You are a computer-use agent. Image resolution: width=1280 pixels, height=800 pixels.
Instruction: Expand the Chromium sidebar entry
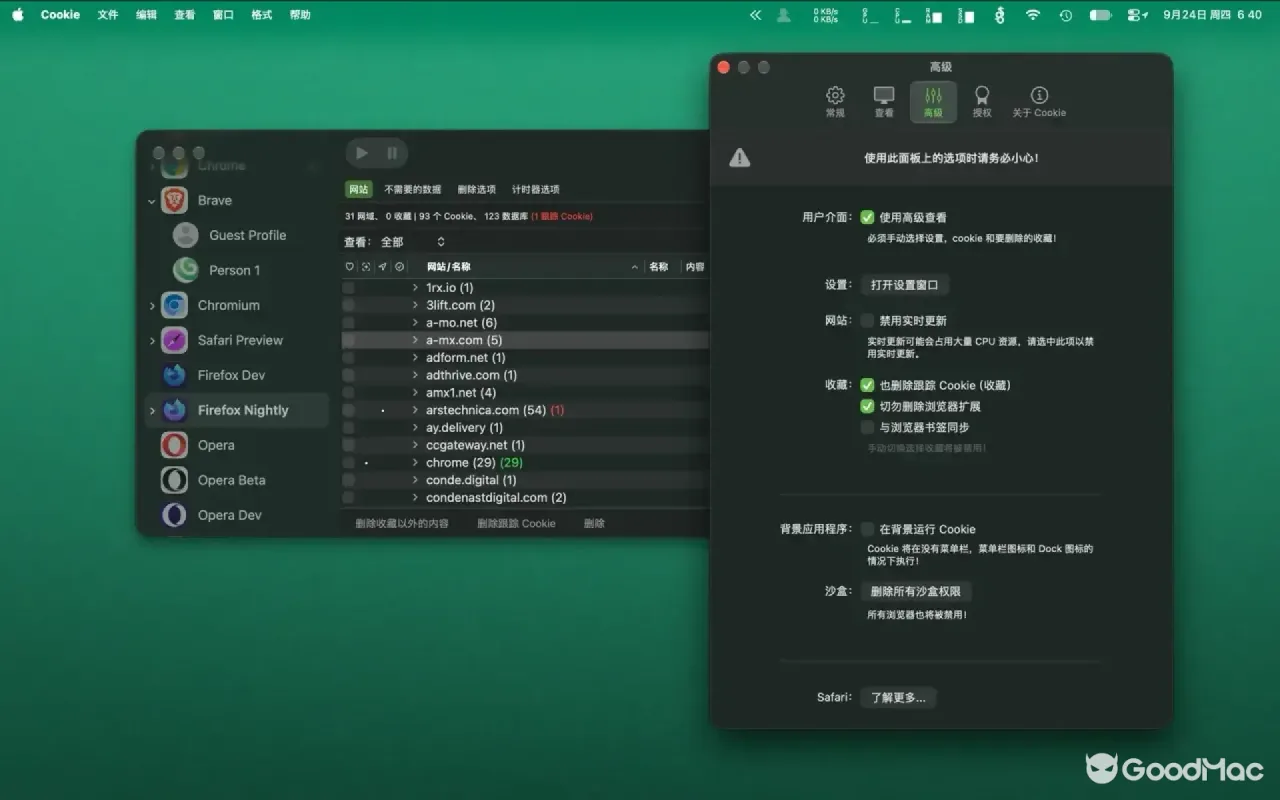152,306
